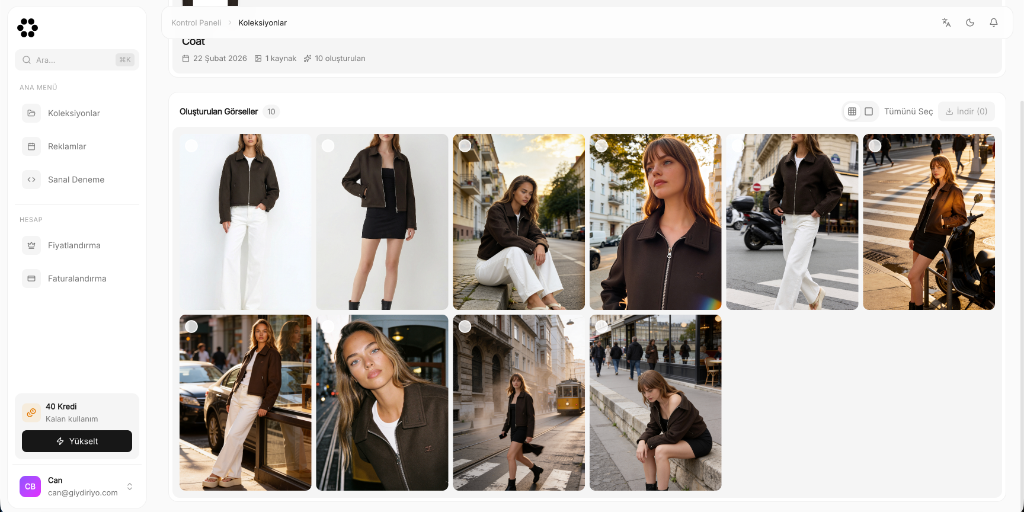
Task: Navigate to Kontrol Paneli breadcrumb link
Action: tap(196, 22)
